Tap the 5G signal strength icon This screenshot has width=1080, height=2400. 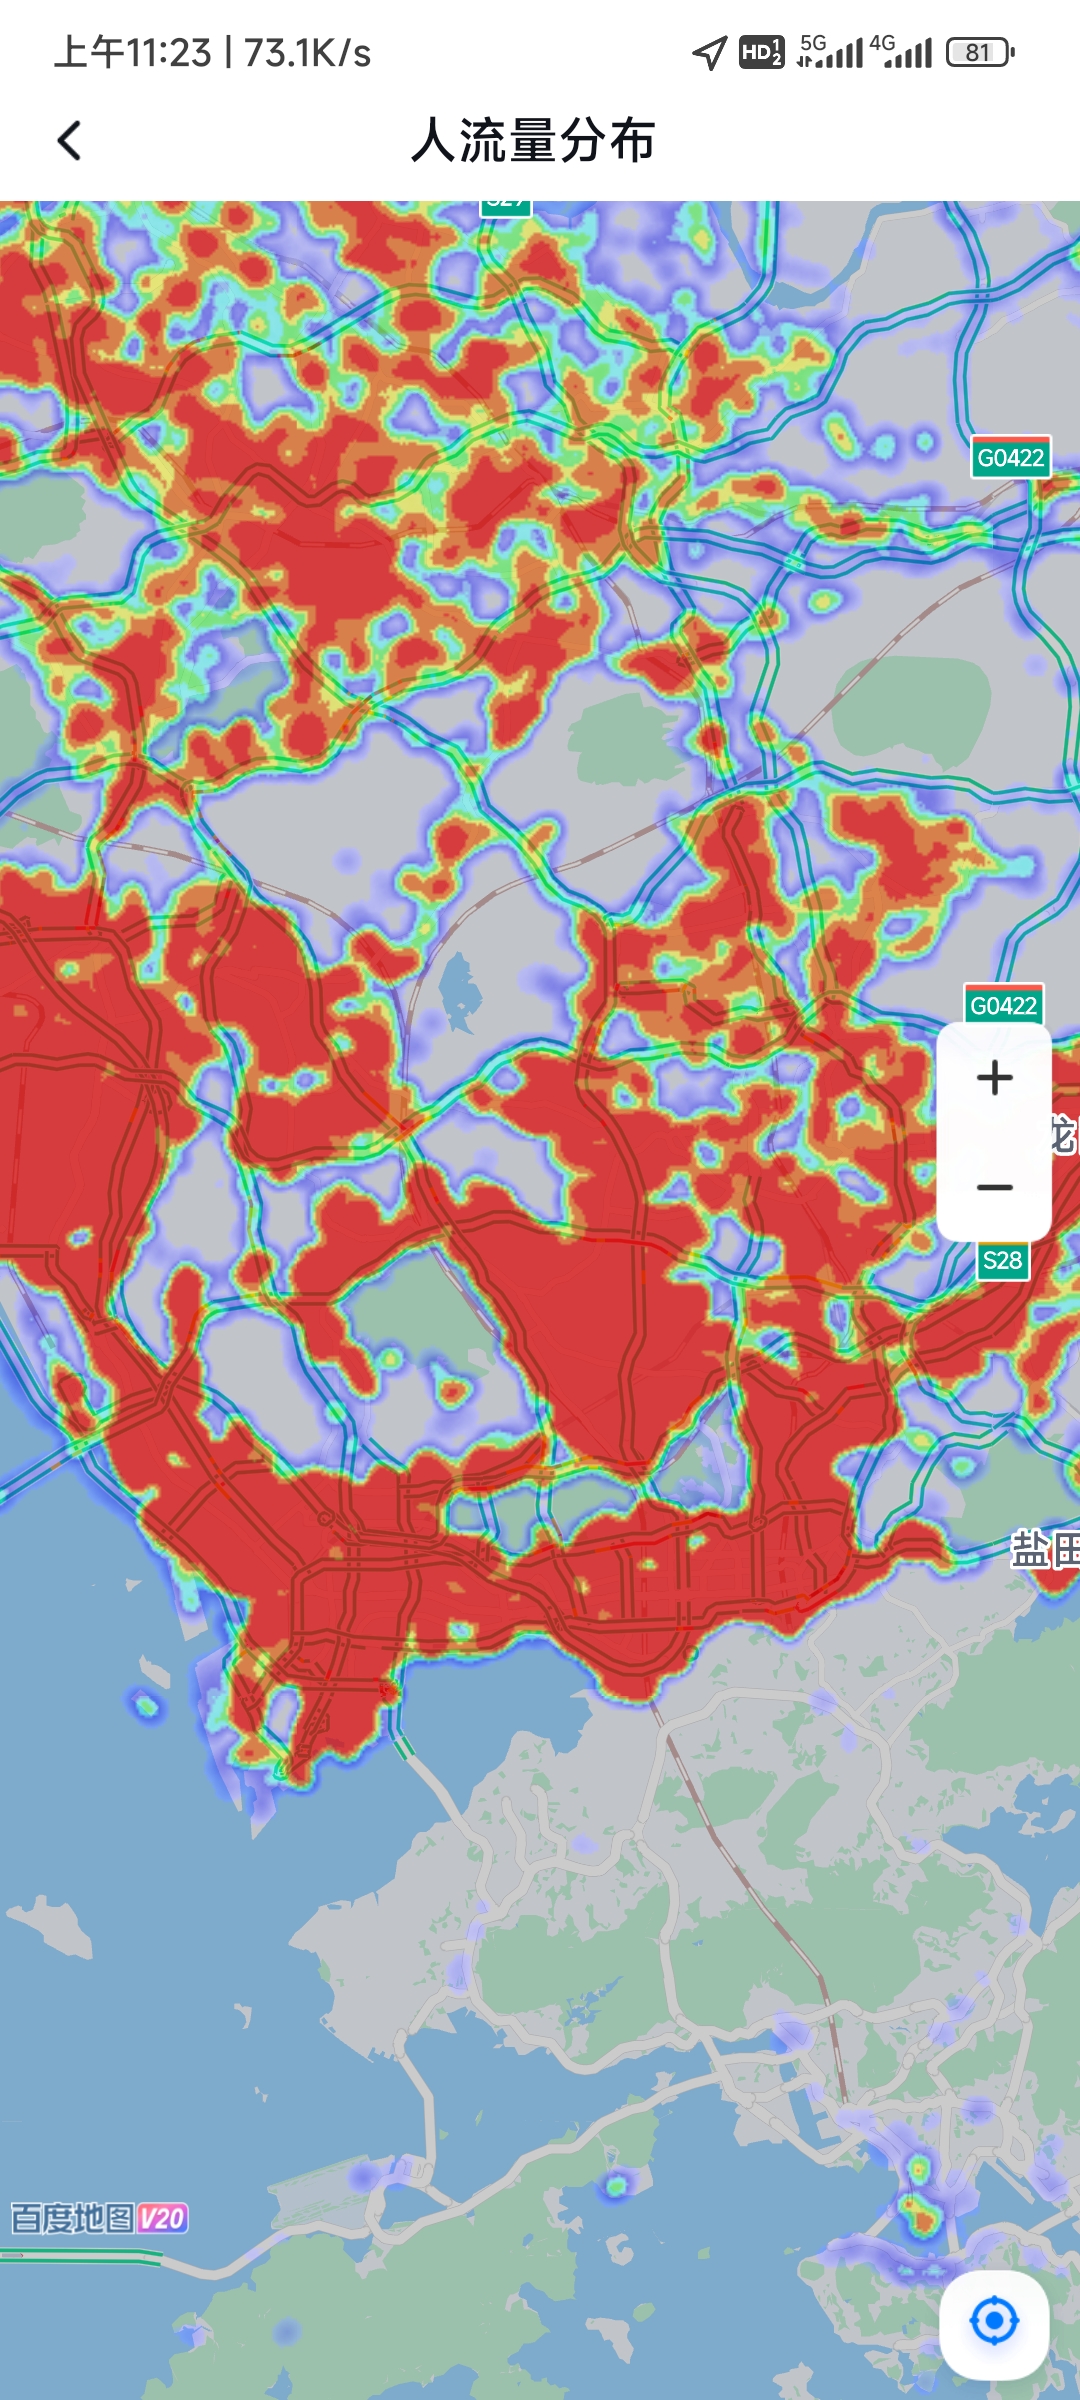(x=829, y=52)
